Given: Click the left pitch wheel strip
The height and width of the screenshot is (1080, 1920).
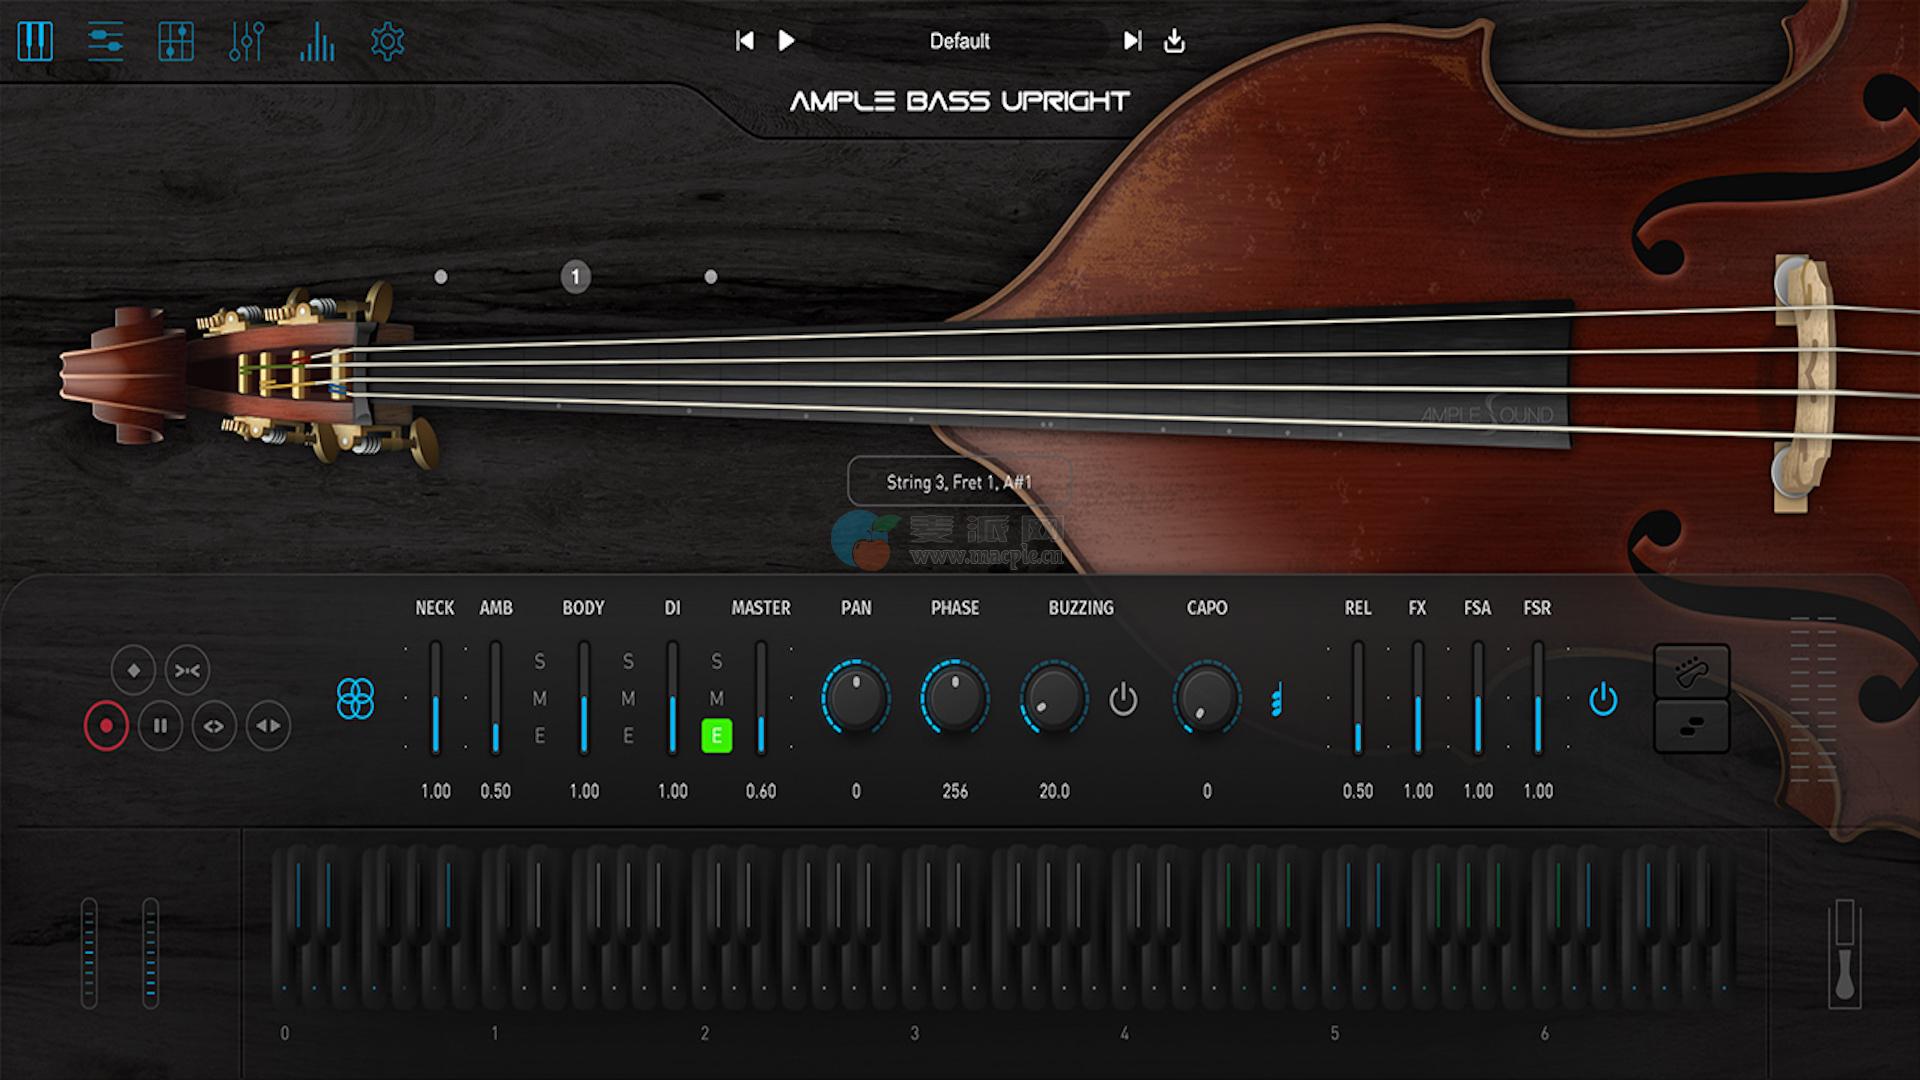Looking at the screenshot, I should tap(89, 953).
